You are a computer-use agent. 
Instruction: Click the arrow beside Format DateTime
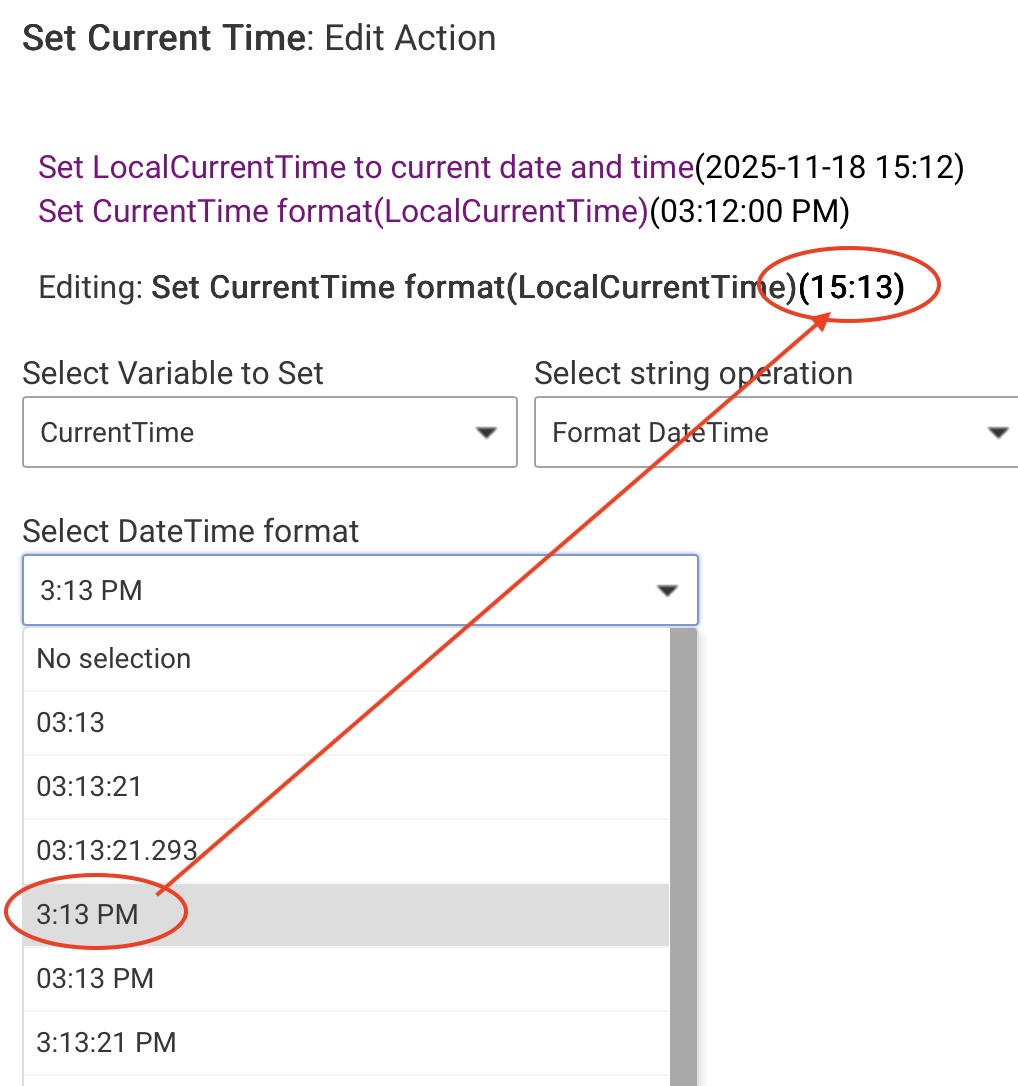click(997, 433)
